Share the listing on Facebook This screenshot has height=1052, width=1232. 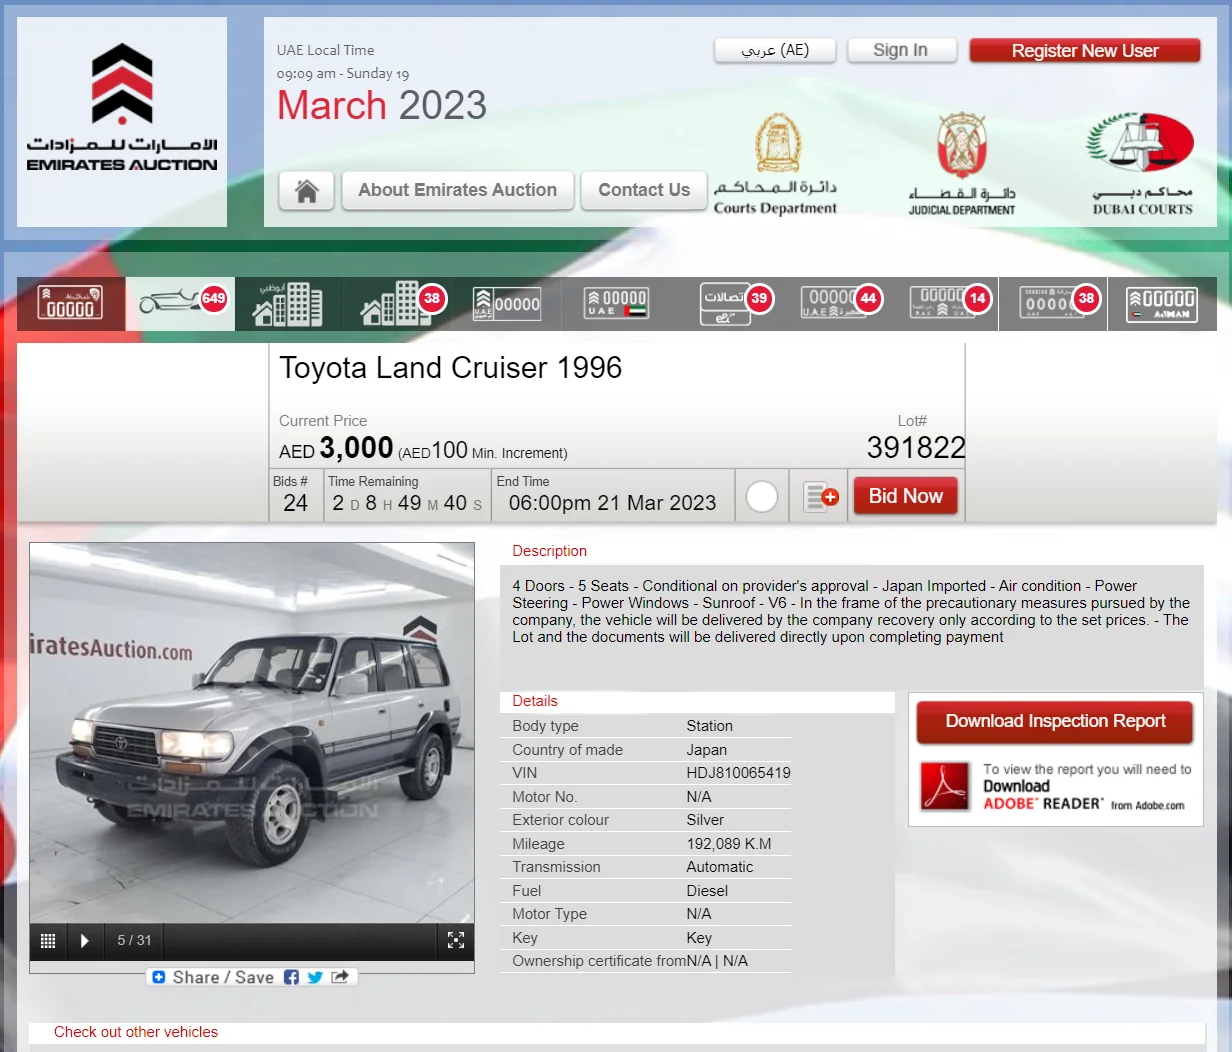coord(291,977)
